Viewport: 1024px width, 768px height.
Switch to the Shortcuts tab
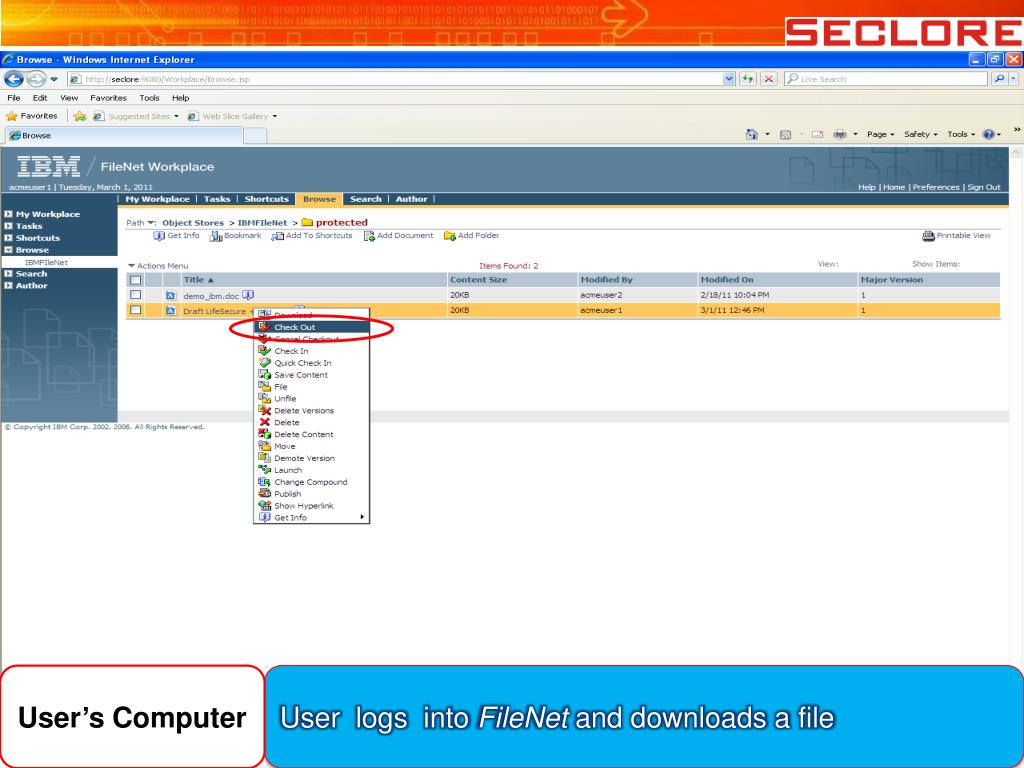[266, 199]
